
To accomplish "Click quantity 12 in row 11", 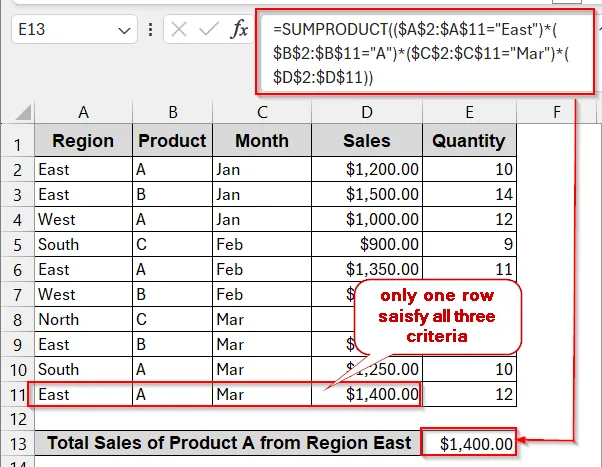I will [470, 394].
